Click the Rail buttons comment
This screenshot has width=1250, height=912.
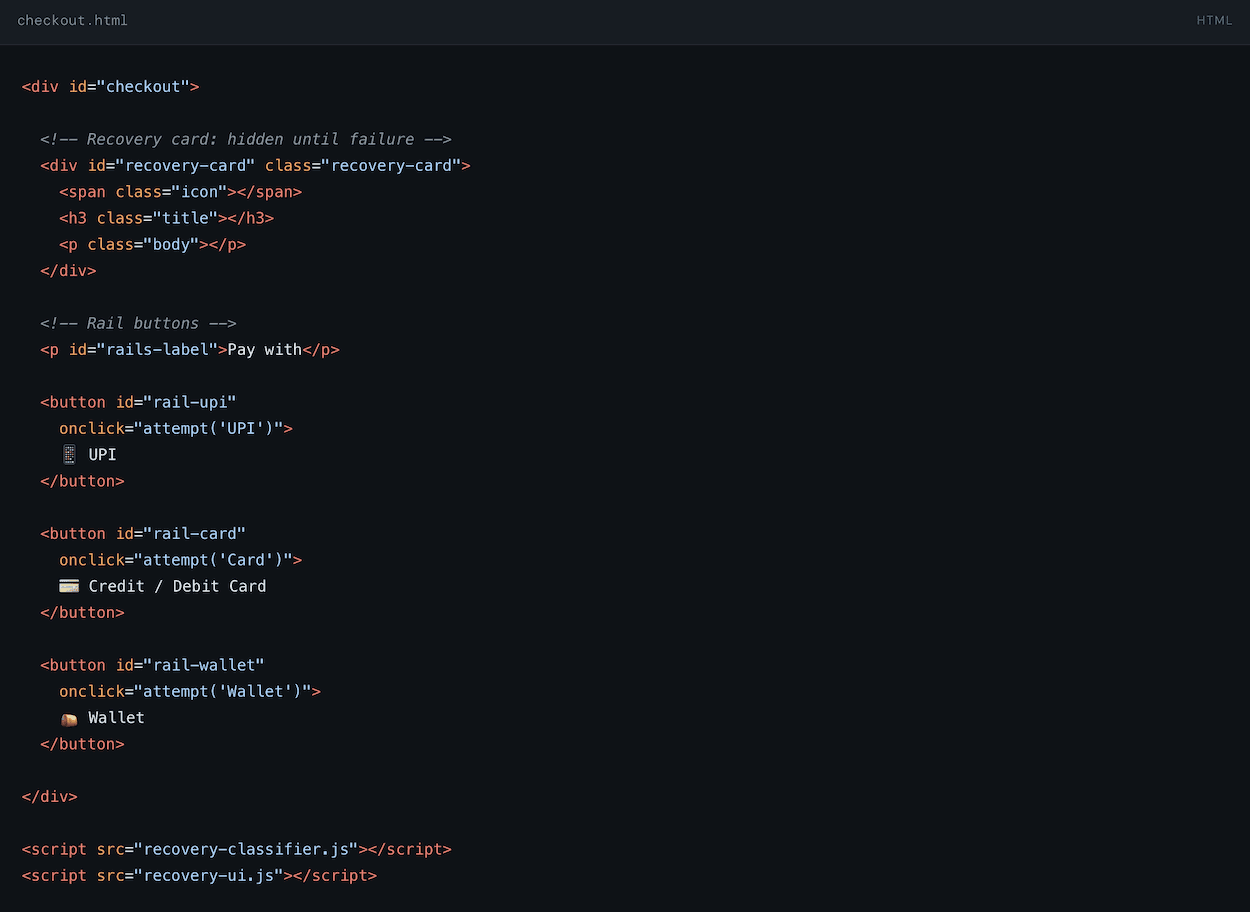point(138,323)
